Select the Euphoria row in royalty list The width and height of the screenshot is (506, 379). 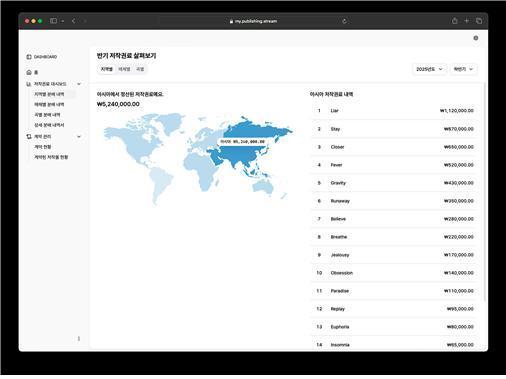click(394, 327)
